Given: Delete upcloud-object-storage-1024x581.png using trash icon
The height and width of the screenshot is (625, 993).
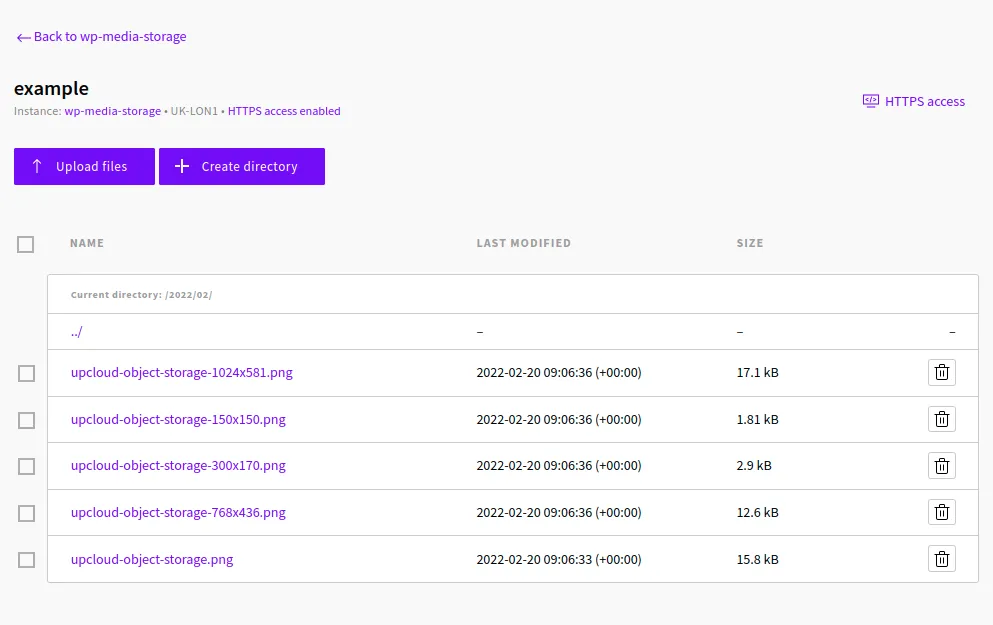Looking at the screenshot, I should (x=941, y=373).
